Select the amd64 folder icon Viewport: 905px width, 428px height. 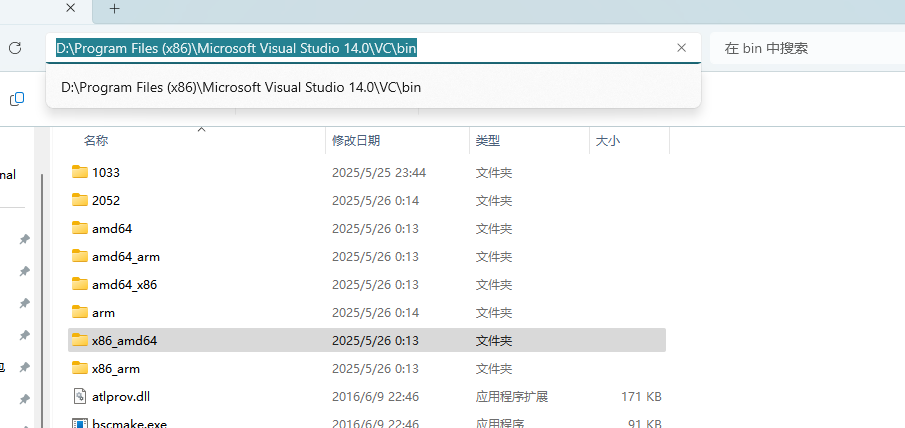click(80, 227)
